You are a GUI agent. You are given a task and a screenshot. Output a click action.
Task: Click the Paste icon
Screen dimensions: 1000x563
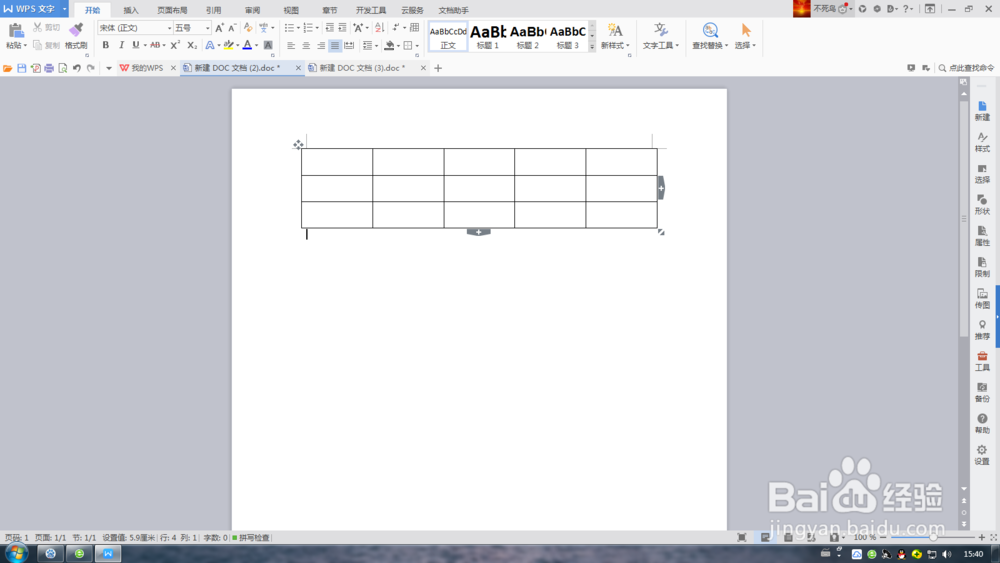click(x=16, y=30)
